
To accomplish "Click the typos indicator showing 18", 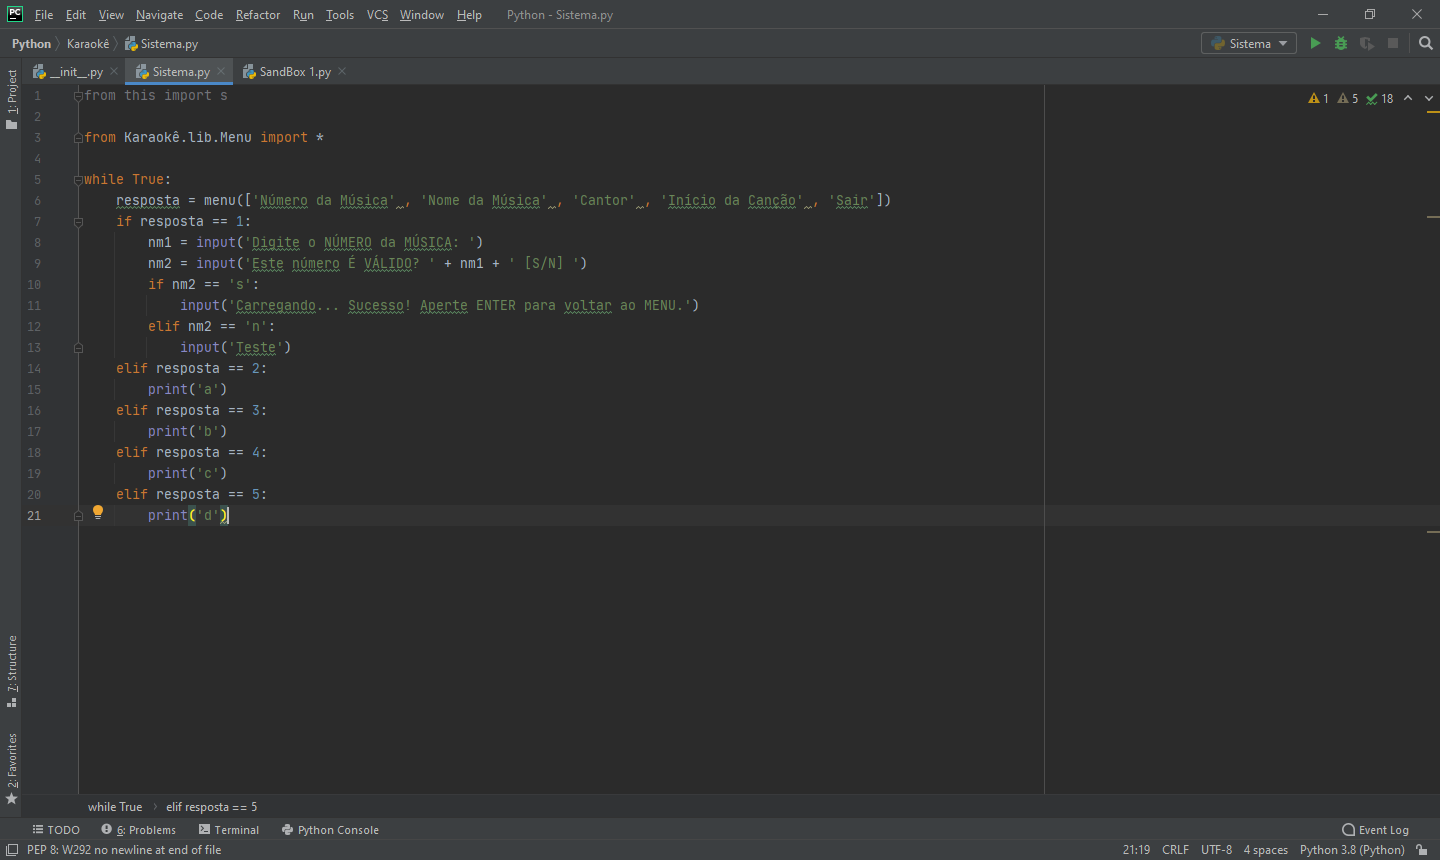I will [1380, 98].
